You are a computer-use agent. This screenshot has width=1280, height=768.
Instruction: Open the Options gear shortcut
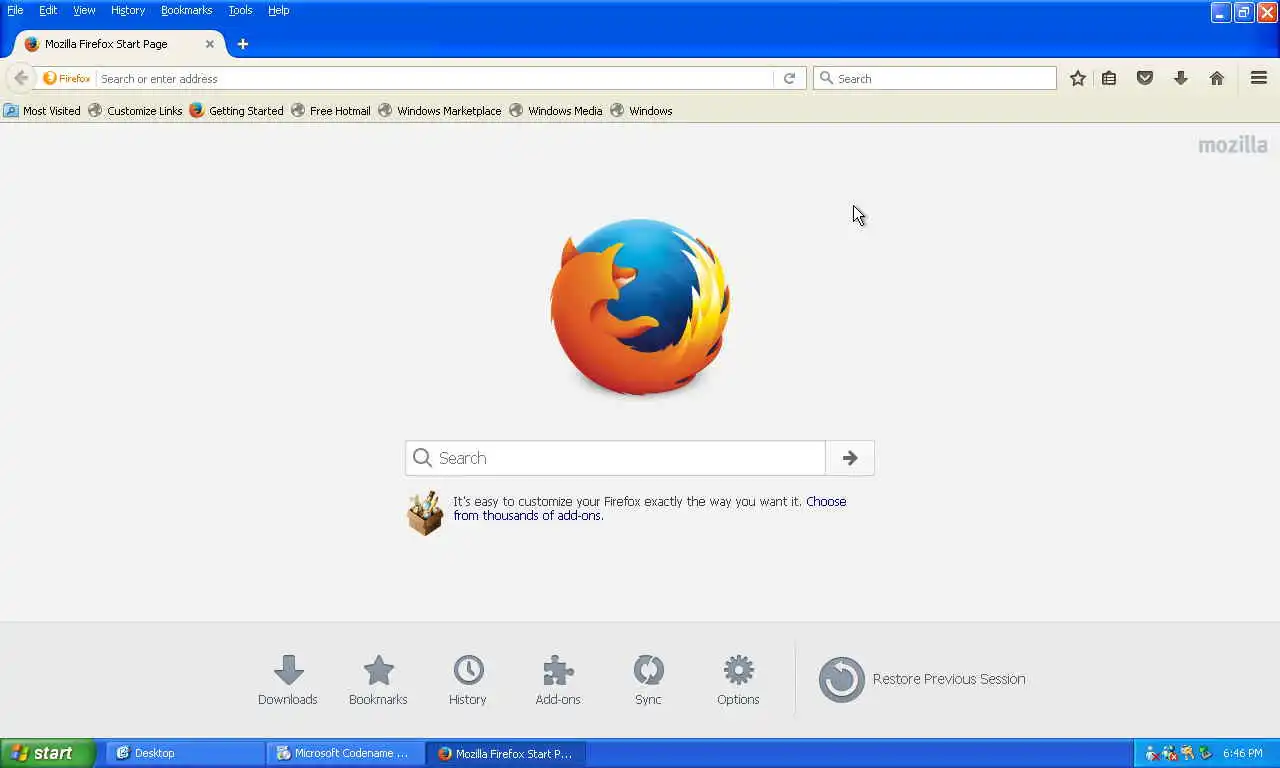[738, 680]
